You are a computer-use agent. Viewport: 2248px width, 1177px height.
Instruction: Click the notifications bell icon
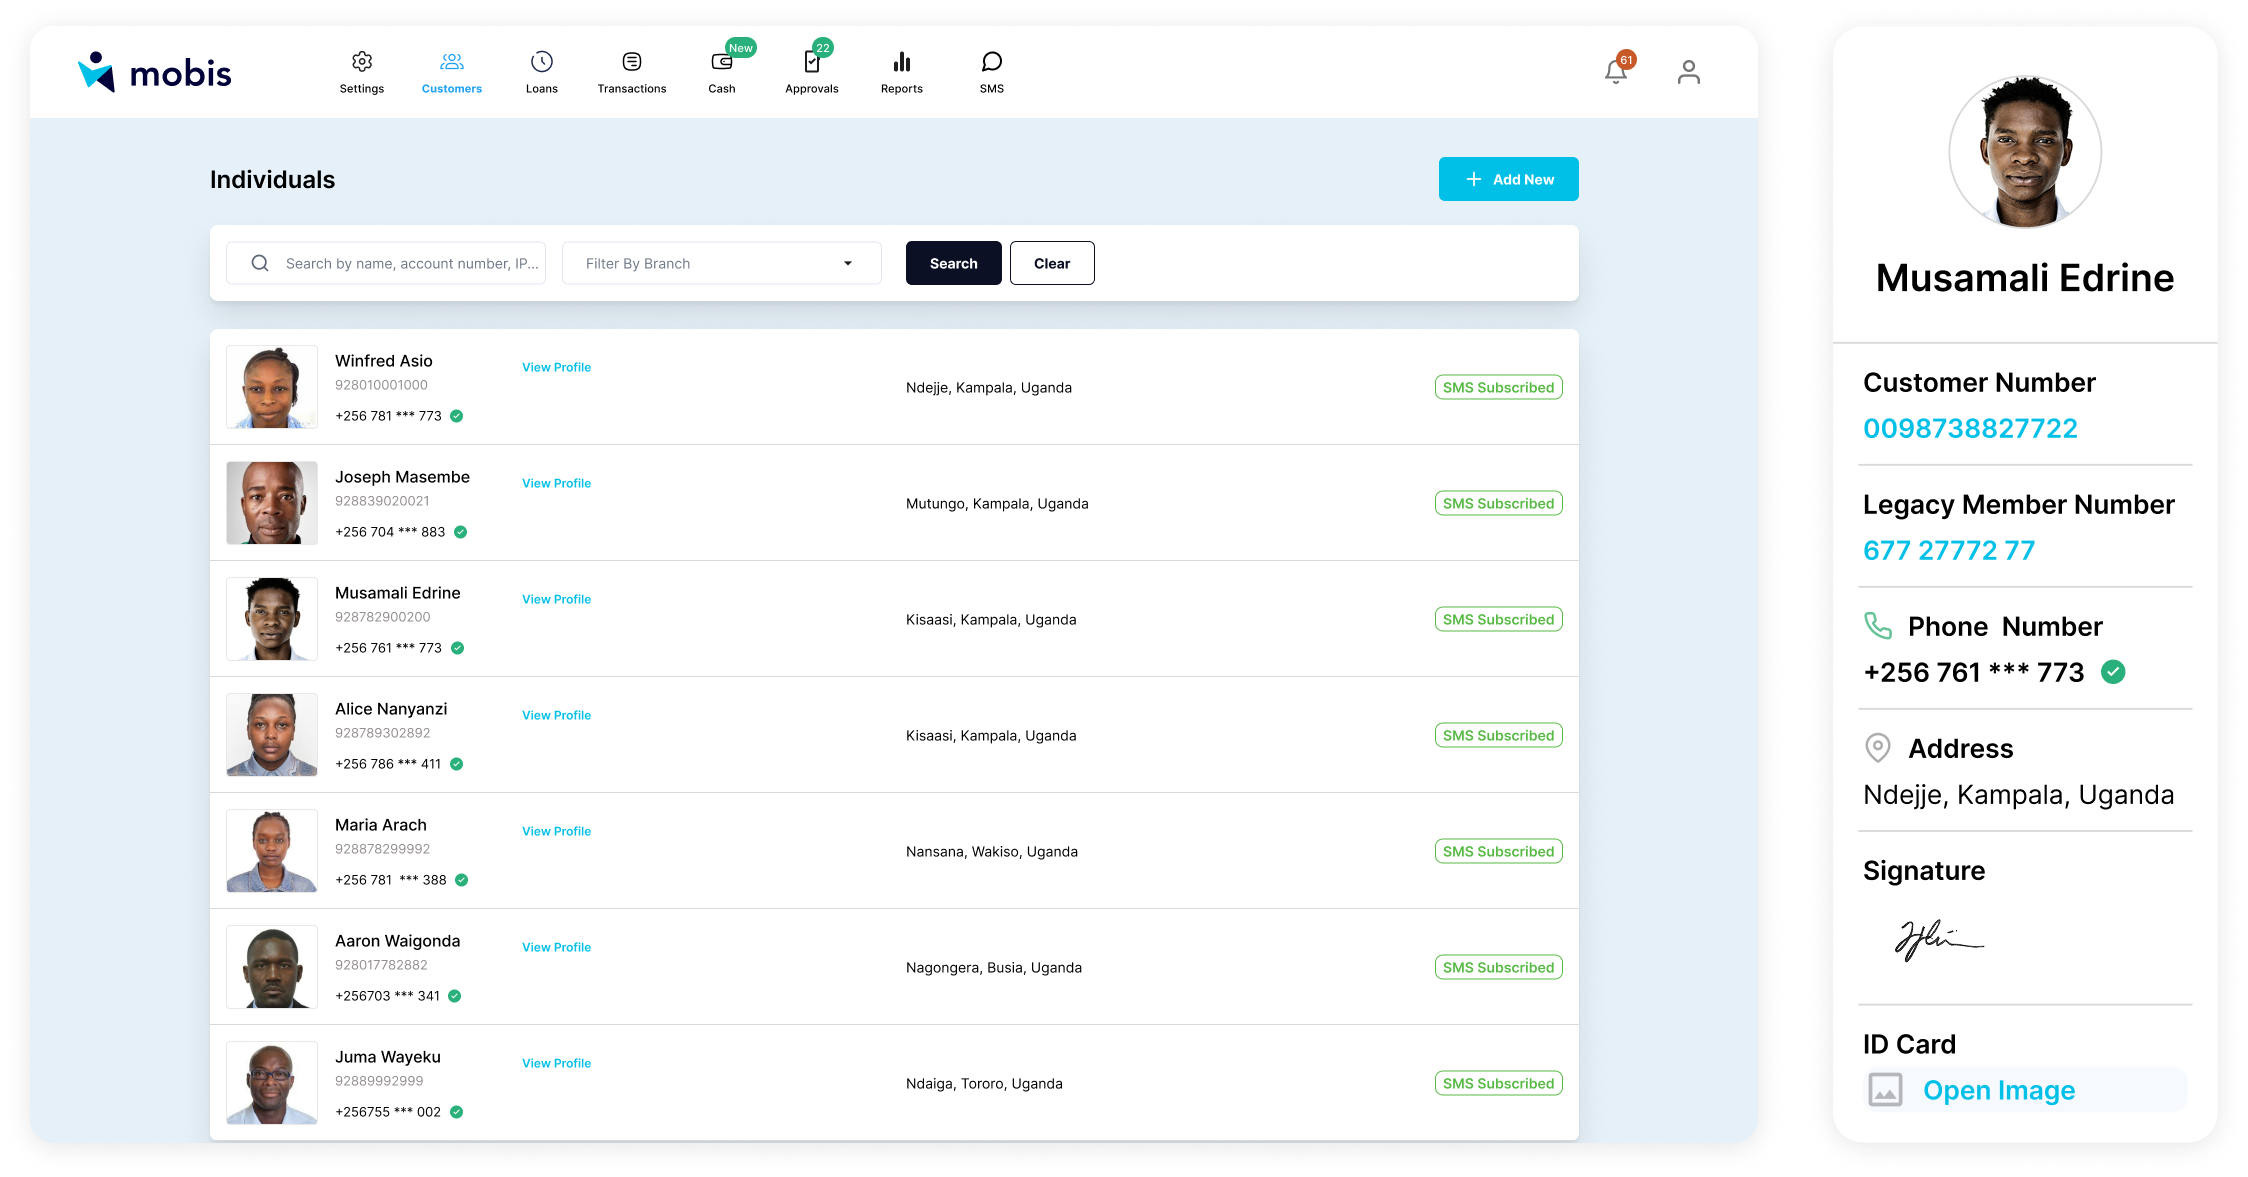[1615, 72]
